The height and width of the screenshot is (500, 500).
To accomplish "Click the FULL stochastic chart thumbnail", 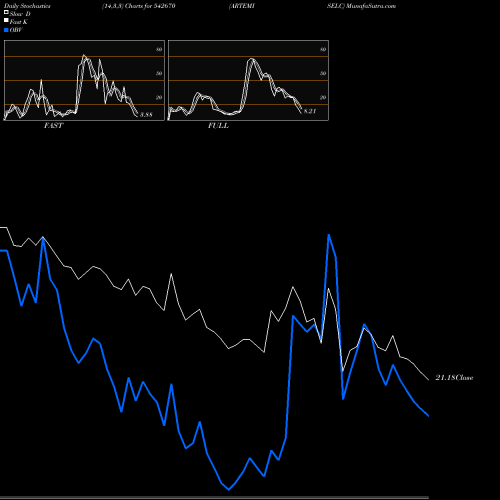I will (248, 80).
